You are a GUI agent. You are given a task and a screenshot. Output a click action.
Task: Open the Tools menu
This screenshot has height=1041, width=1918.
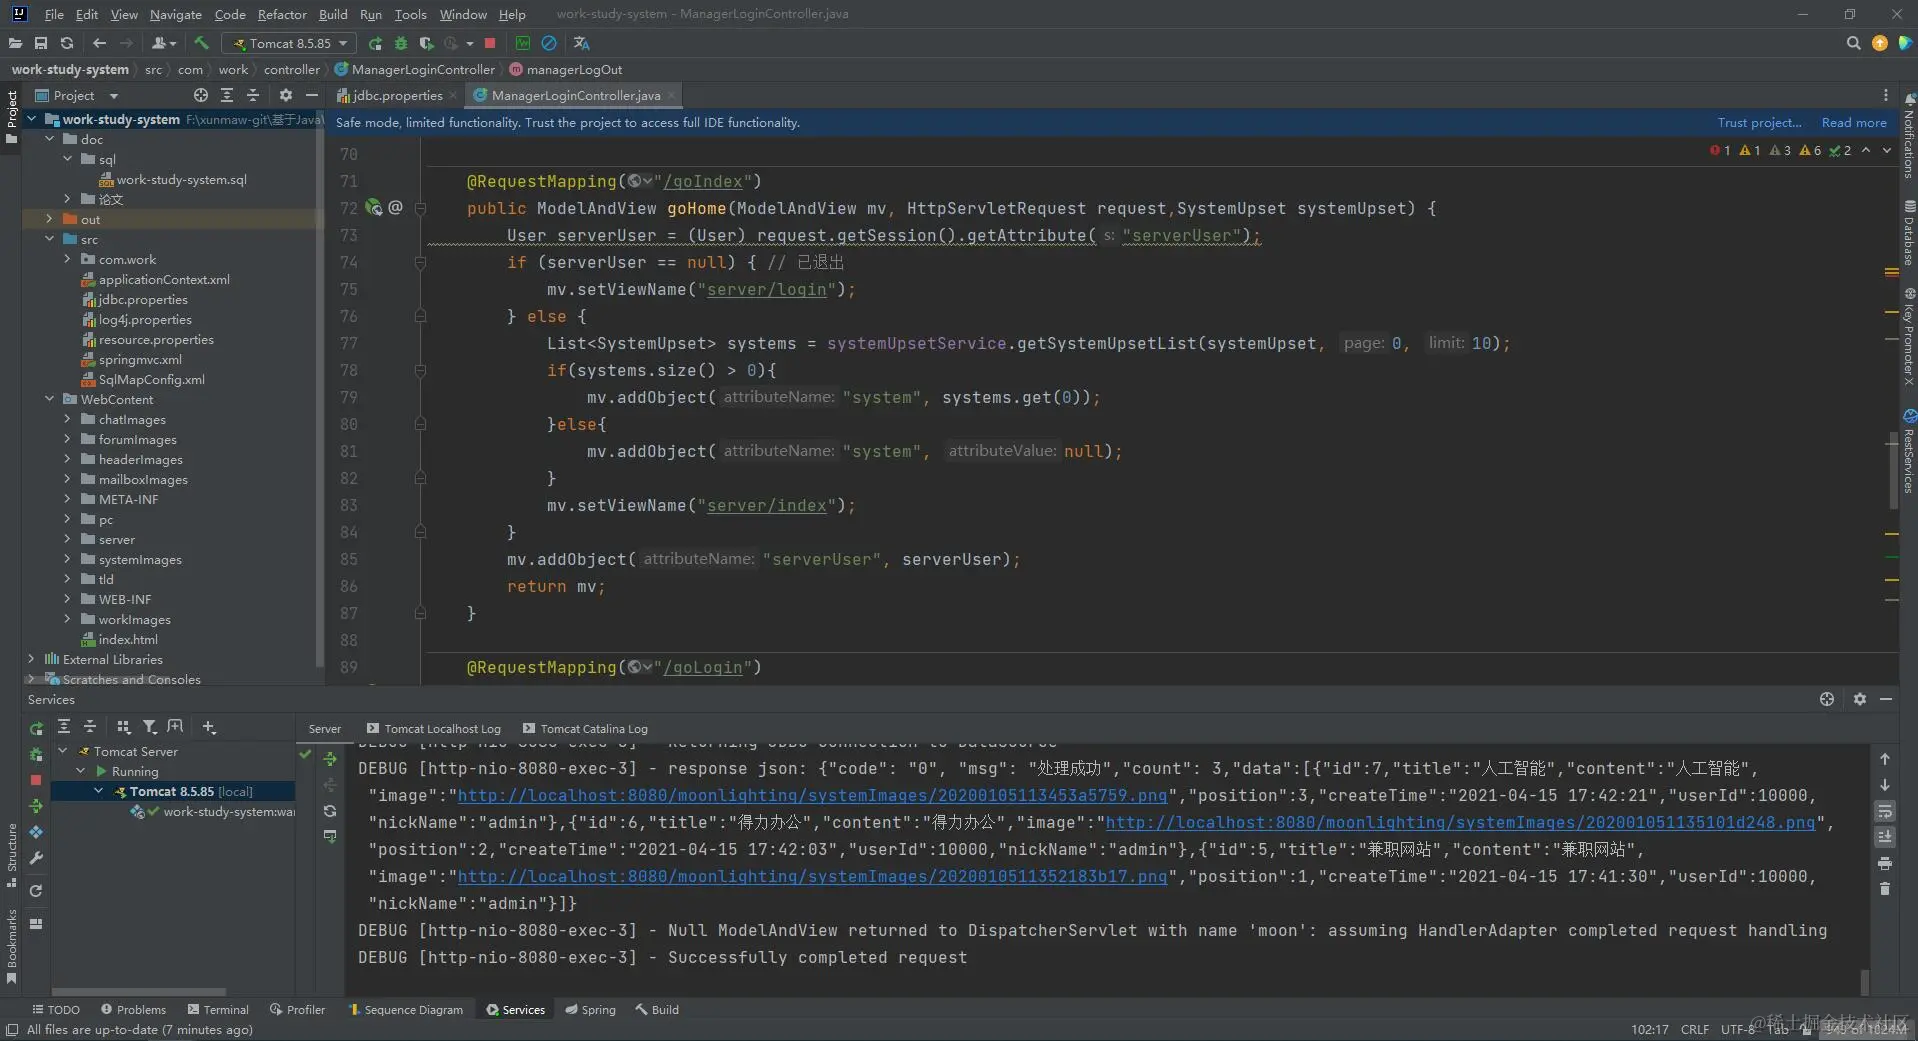[x=410, y=14]
